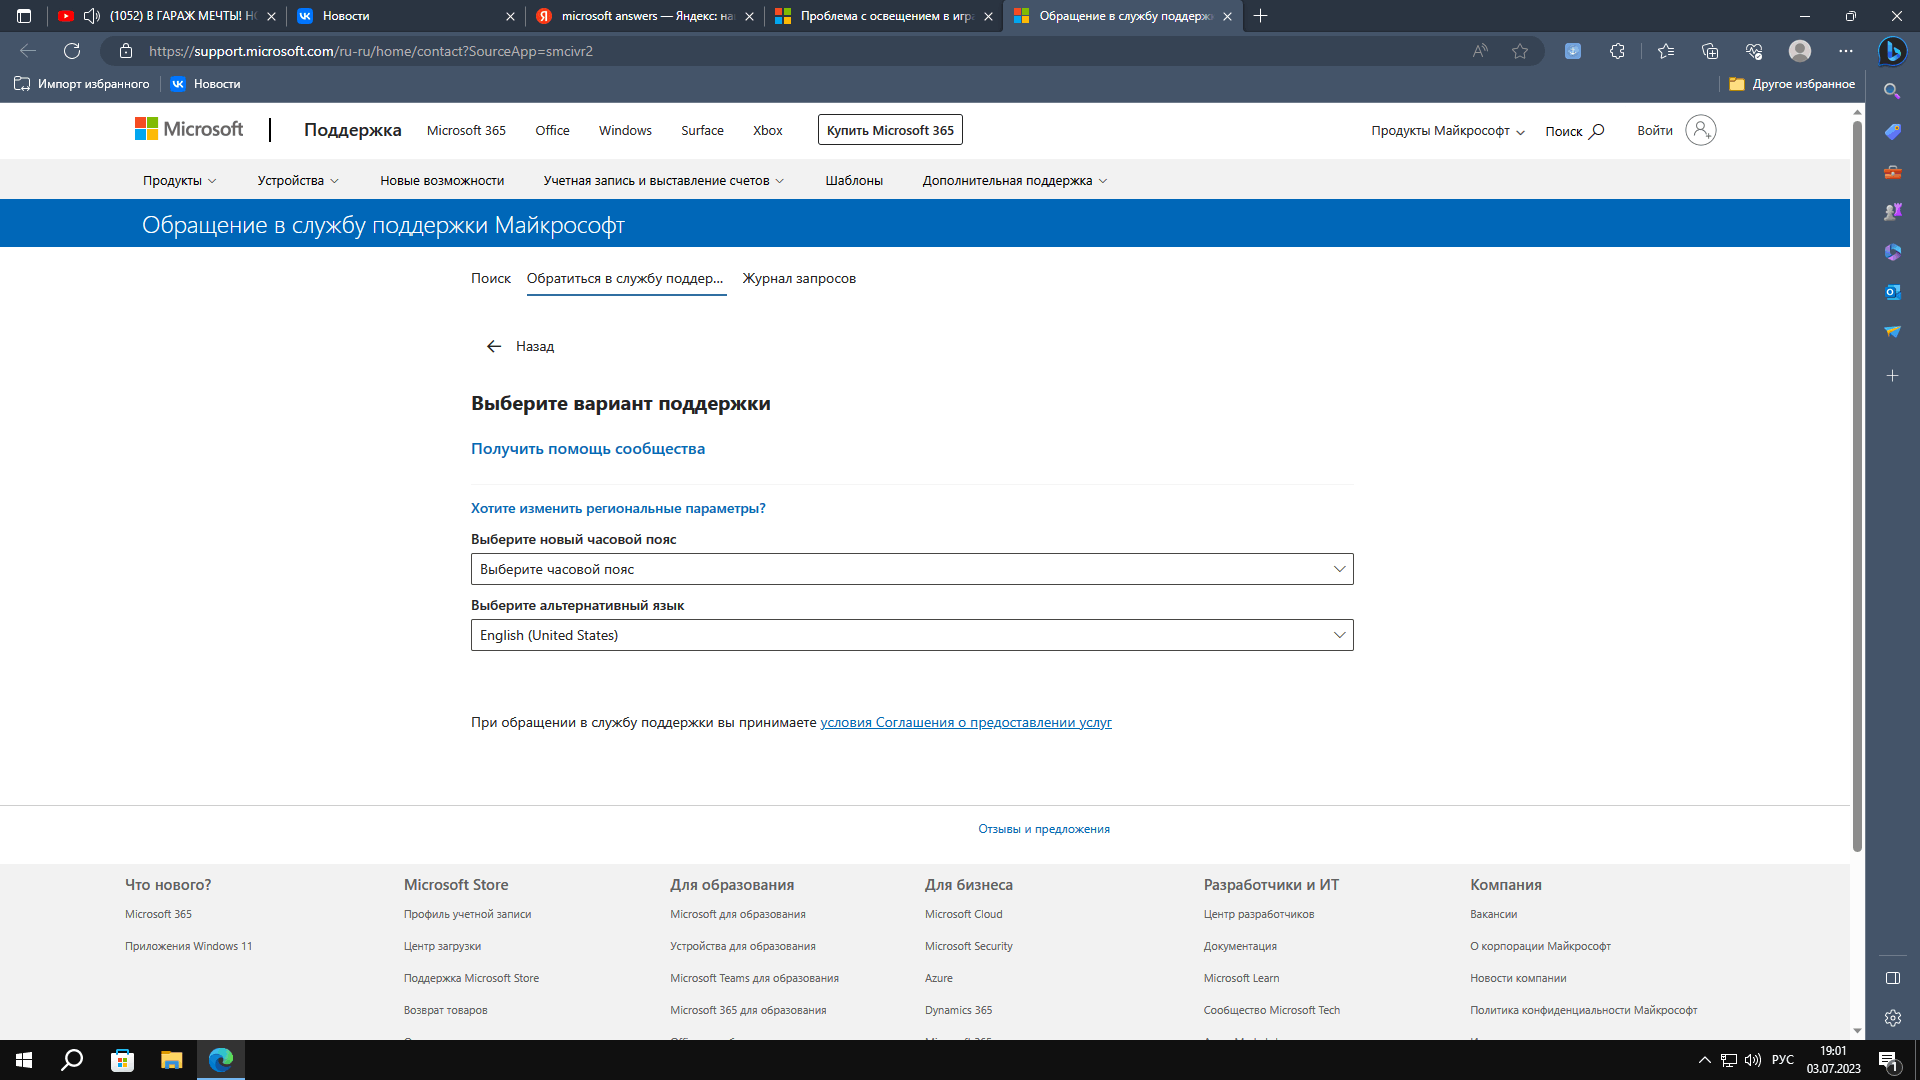Open Microsoft Store from taskbar
This screenshot has width=1920, height=1080.
122,1060
